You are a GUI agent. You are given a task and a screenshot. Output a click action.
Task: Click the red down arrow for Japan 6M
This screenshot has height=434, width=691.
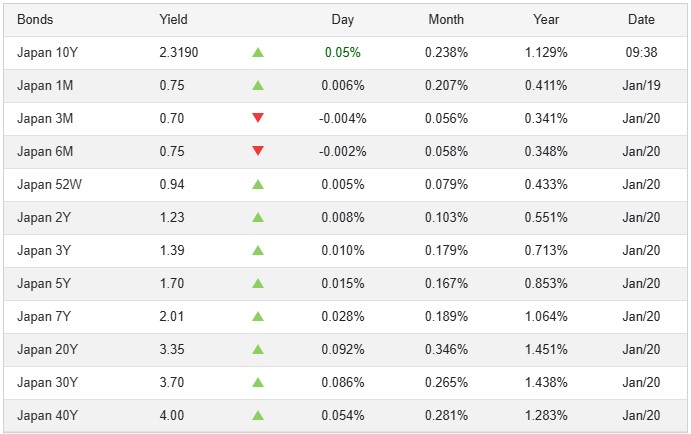[258, 151]
